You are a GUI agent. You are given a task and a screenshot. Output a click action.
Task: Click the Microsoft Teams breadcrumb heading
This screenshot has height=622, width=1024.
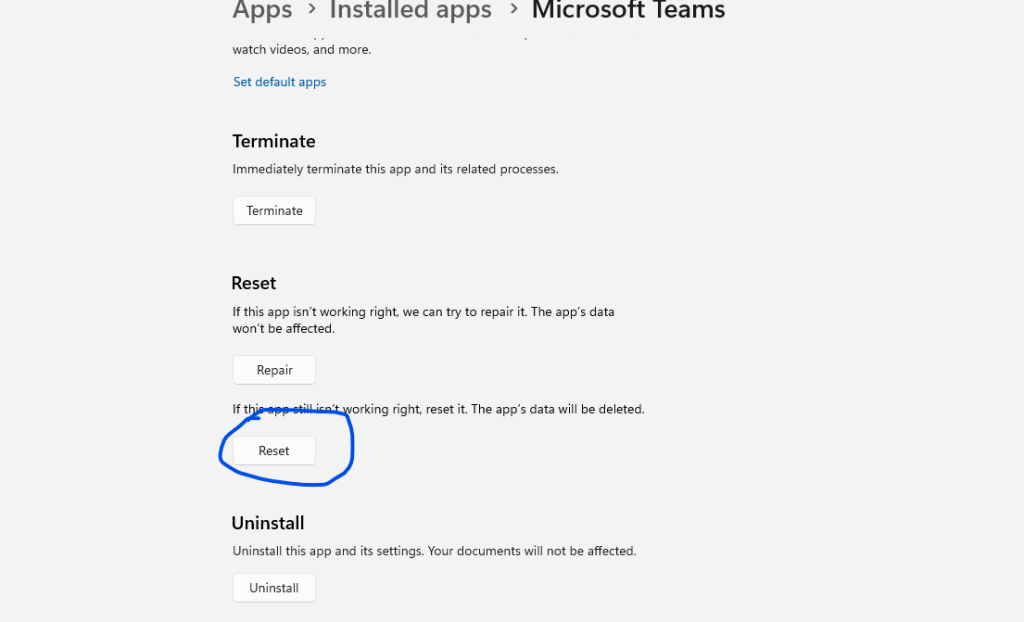628,11
